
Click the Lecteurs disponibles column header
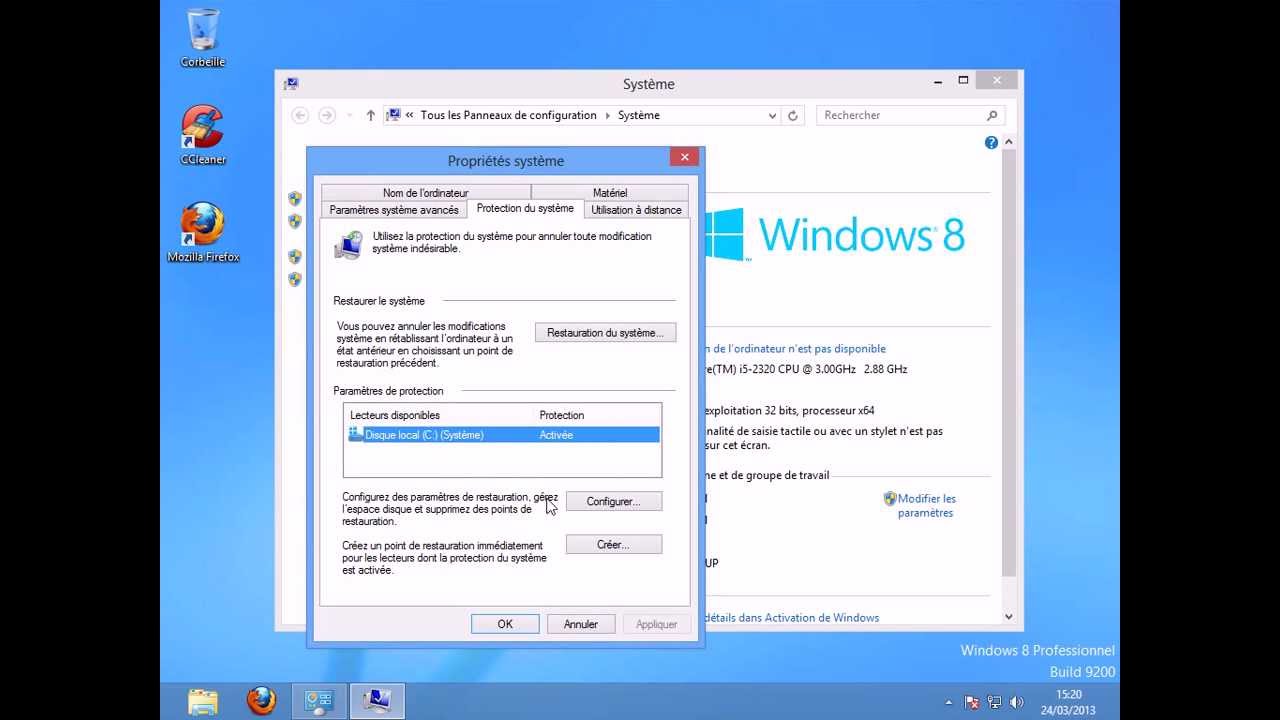click(x=395, y=415)
